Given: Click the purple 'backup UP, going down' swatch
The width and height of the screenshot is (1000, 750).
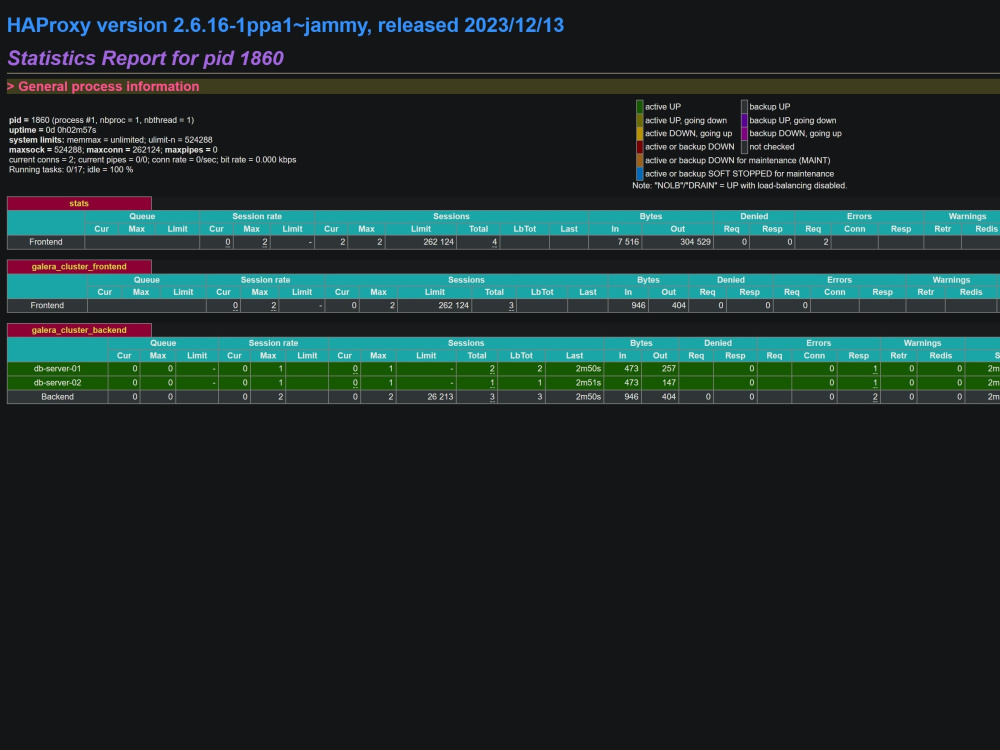Looking at the screenshot, I should click(x=744, y=120).
